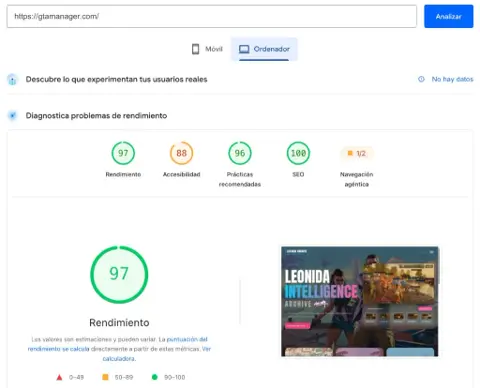The height and width of the screenshot is (388, 480).
Task: Click the Prácticas recomendadas label
Action: tap(240, 179)
